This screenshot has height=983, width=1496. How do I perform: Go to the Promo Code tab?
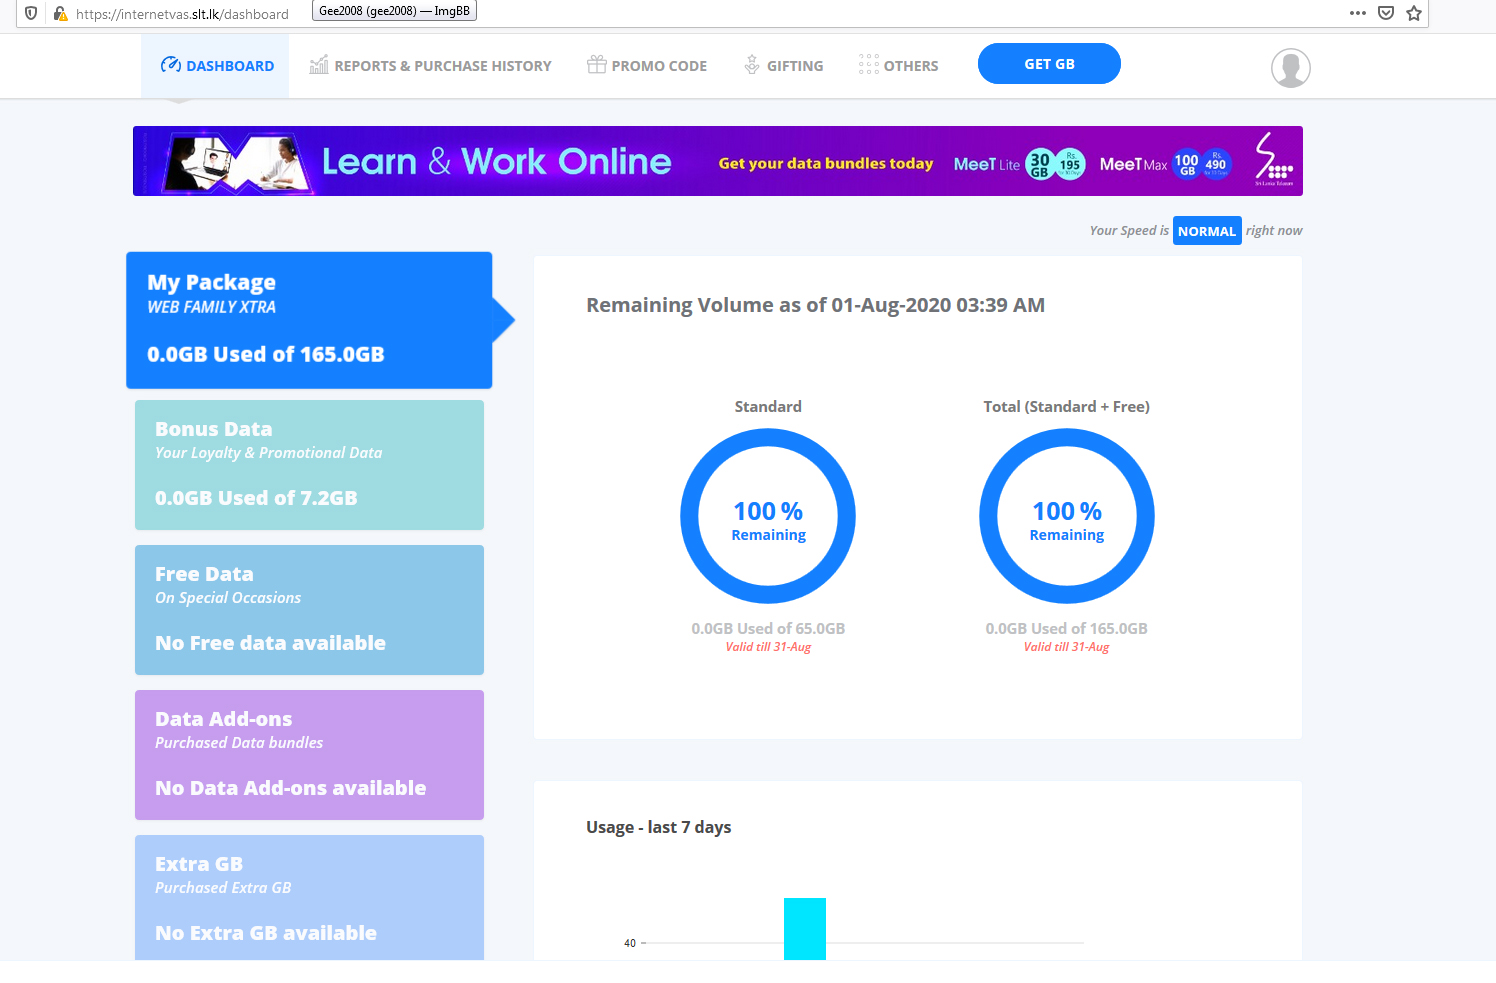point(647,66)
